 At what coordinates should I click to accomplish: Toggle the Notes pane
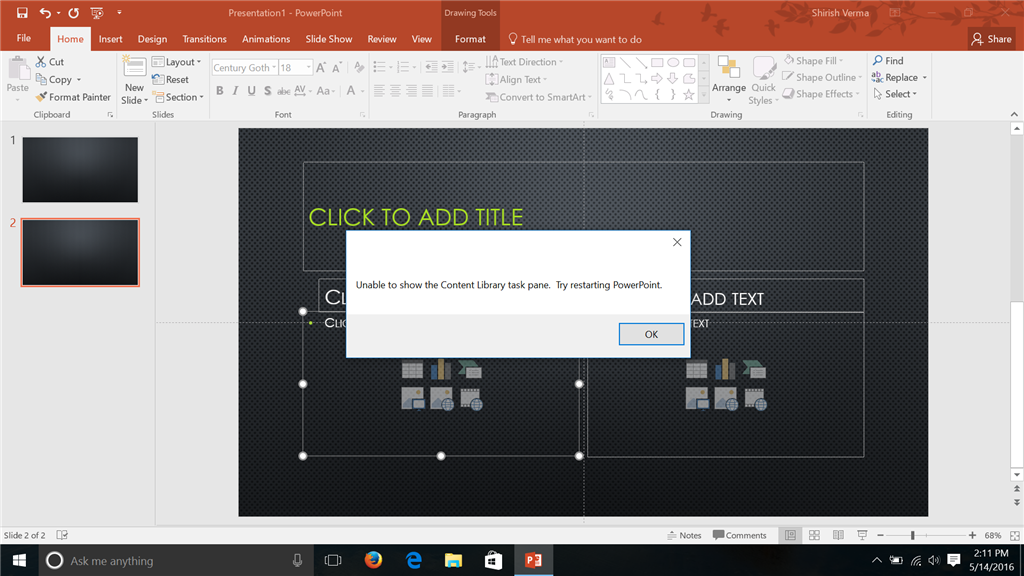coord(684,535)
